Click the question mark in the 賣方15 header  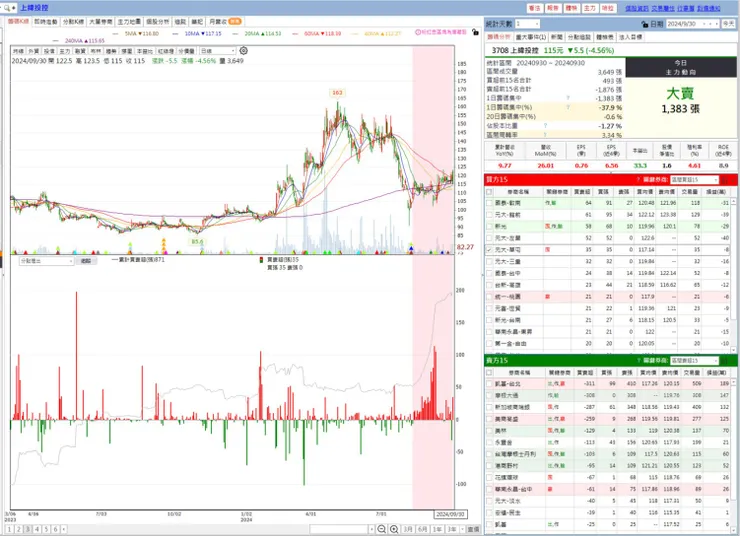click(638, 360)
